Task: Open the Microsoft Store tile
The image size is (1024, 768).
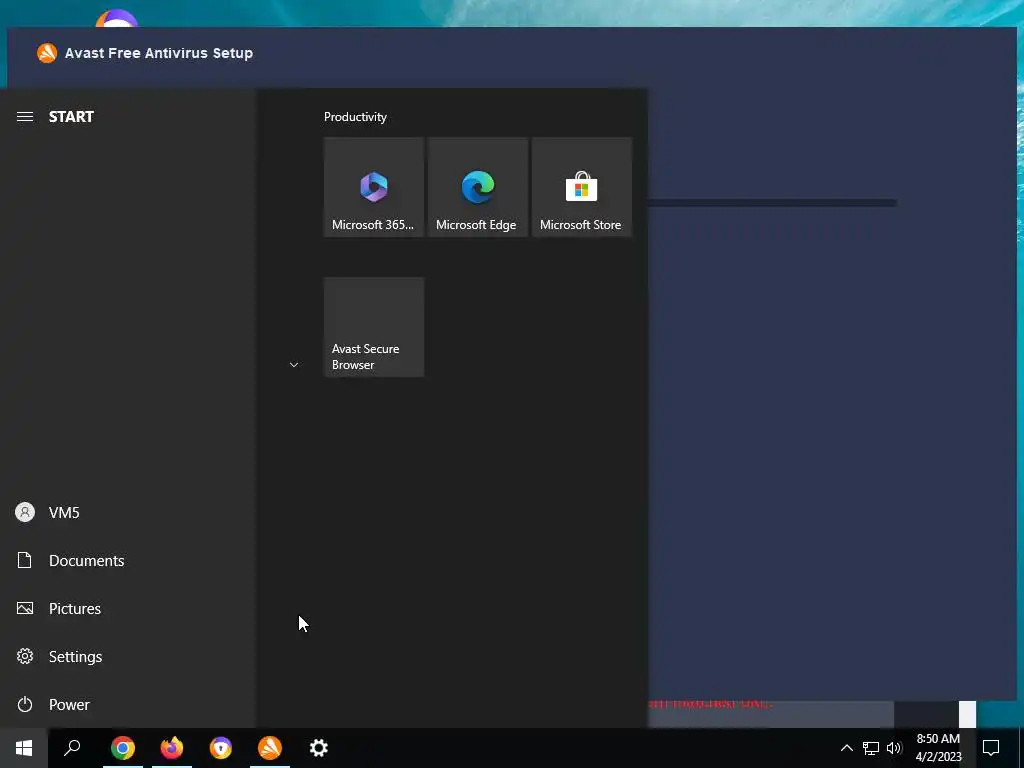Action: pyautogui.click(x=581, y=187)
